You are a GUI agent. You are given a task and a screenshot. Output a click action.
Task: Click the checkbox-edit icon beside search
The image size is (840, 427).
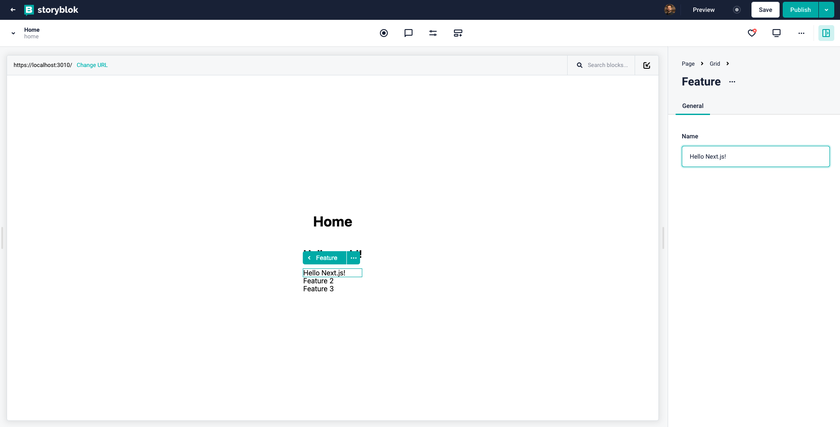click(647, 65)
